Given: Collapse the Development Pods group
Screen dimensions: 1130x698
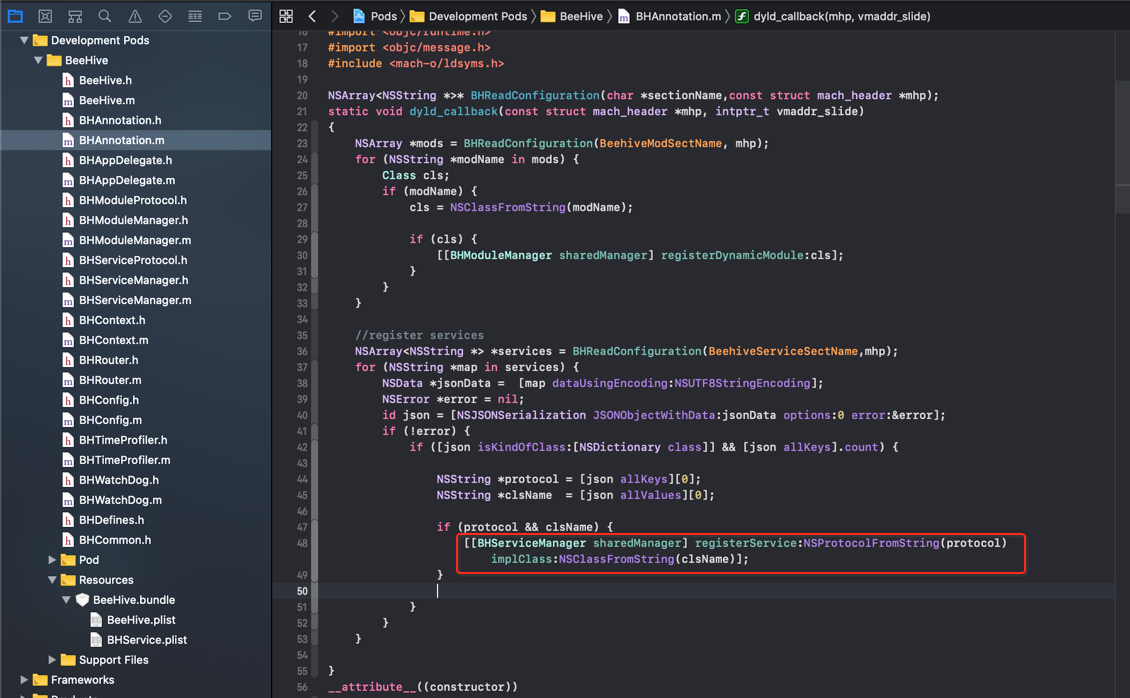Looking at the screenshot, I should tap(24, 40).
